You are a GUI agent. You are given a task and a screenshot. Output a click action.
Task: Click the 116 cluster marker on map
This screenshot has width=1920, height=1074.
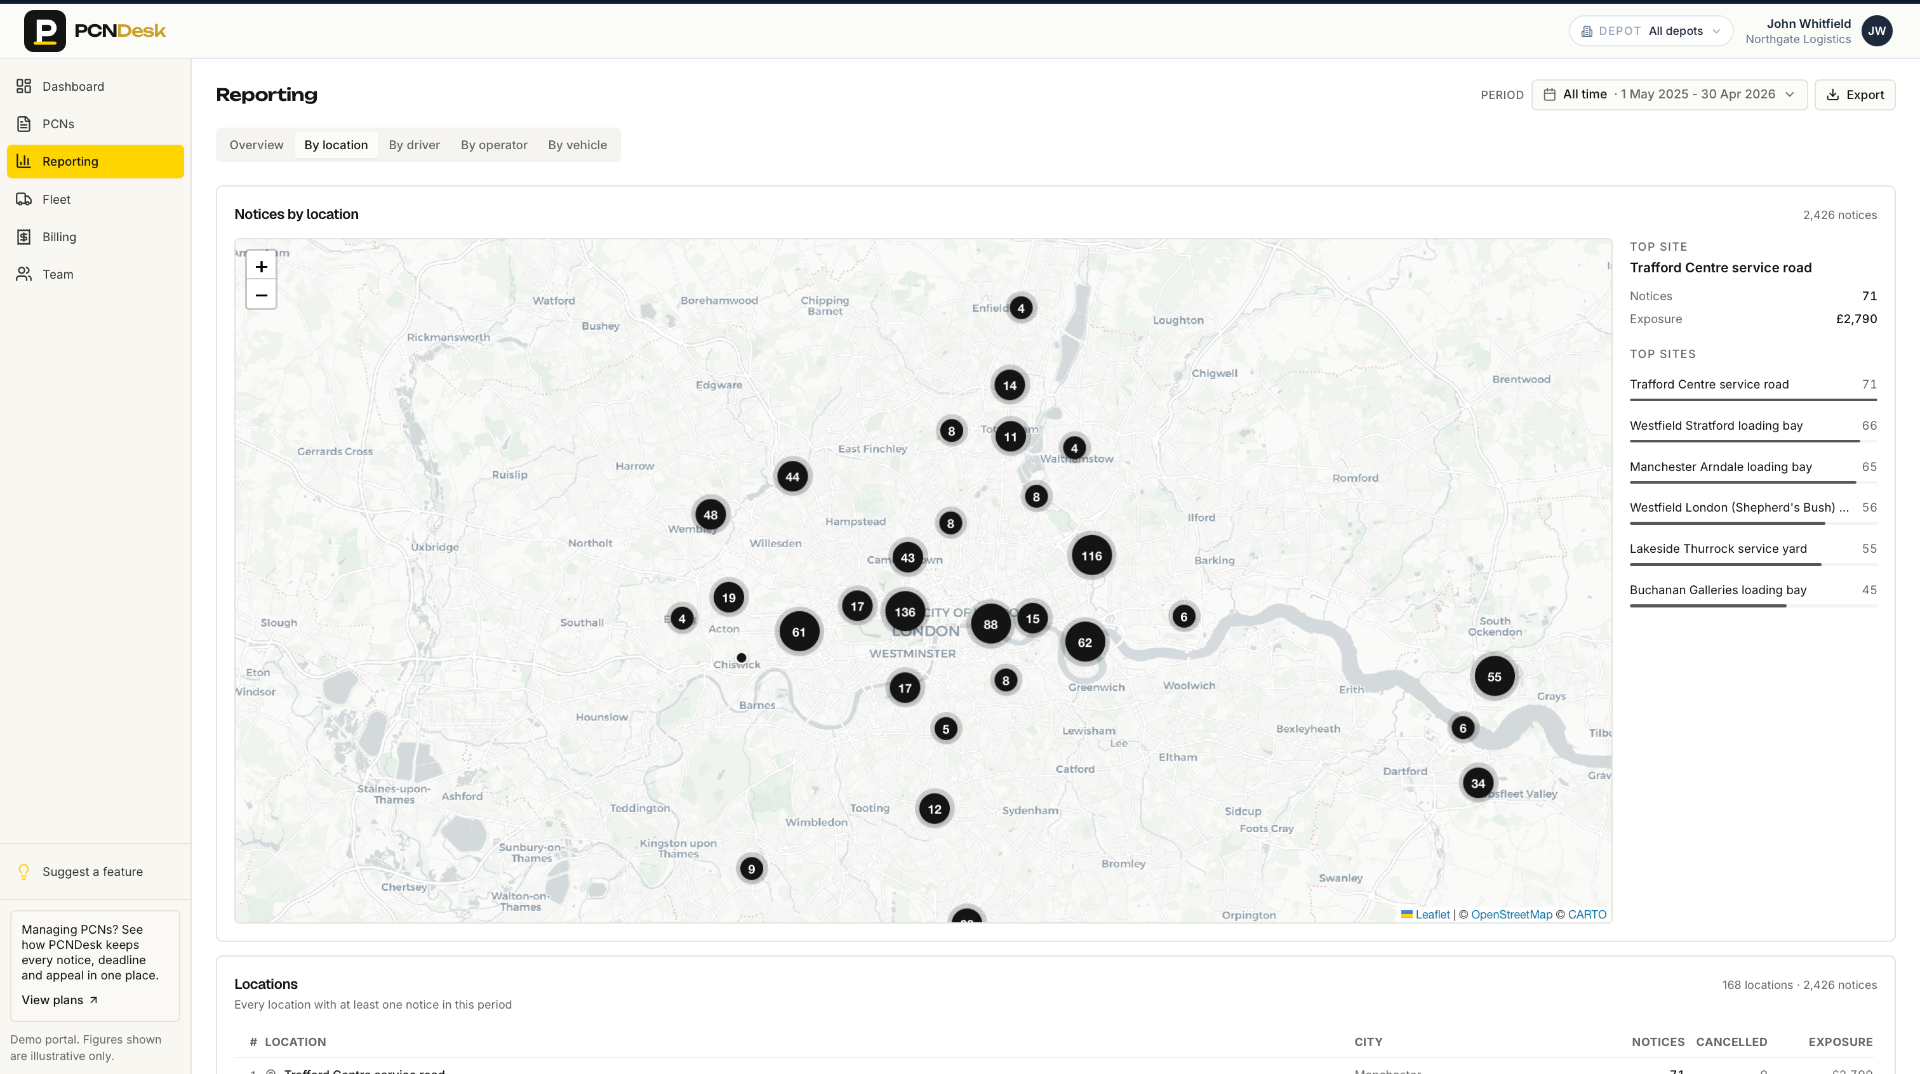(x=1092, y=556)
